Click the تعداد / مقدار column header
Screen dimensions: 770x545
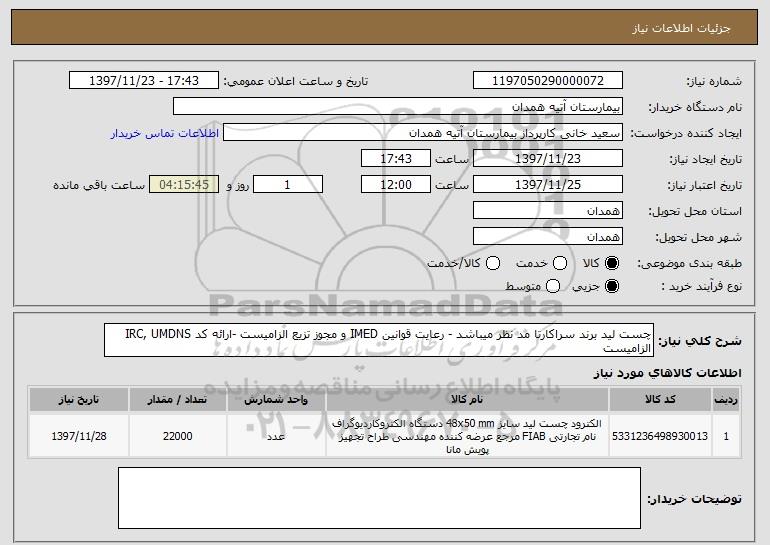(x=177, y=400)
